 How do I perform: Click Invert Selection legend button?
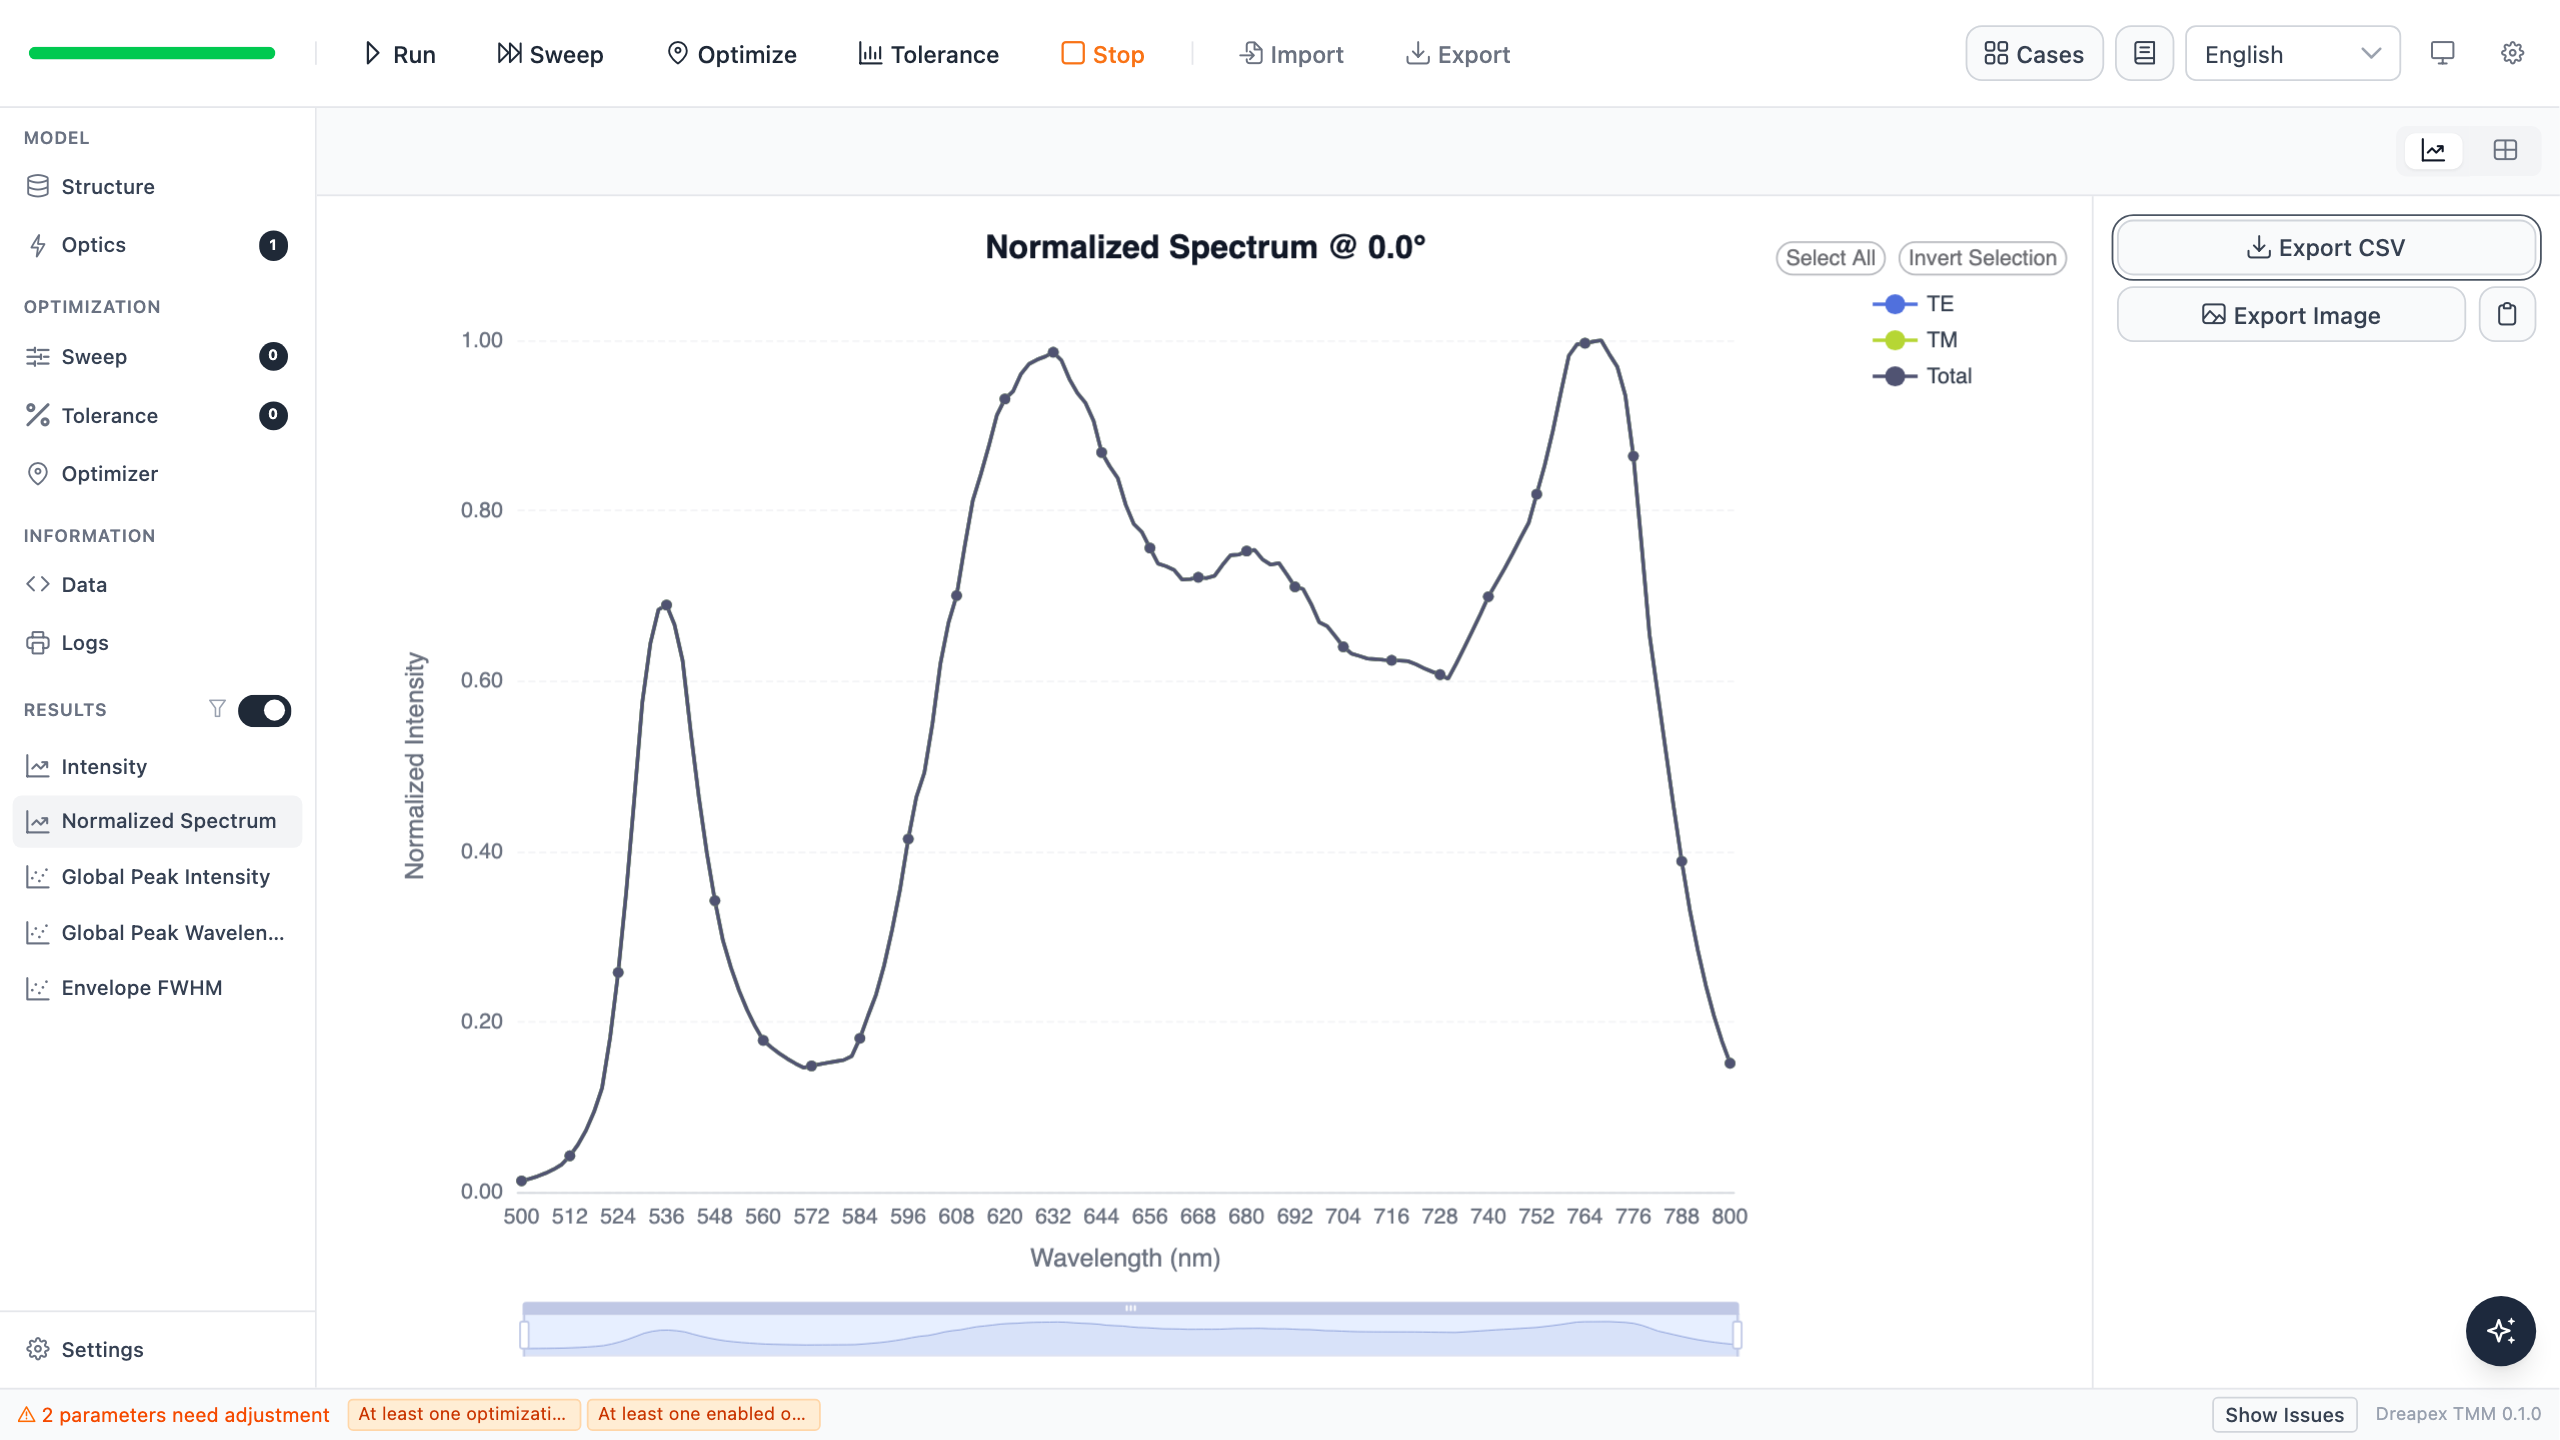[1982, 258]
